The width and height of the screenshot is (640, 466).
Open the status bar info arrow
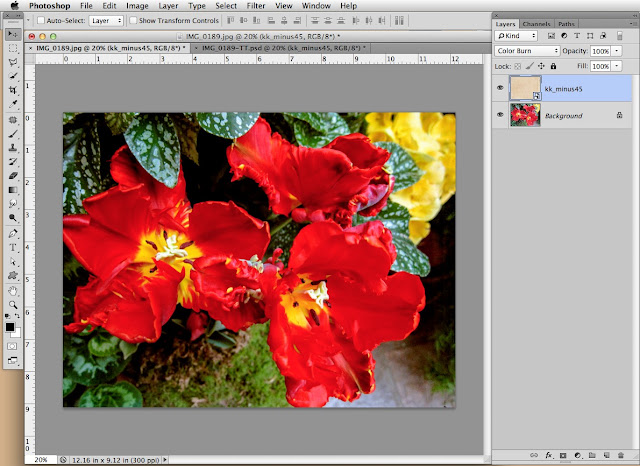(165, 460)
